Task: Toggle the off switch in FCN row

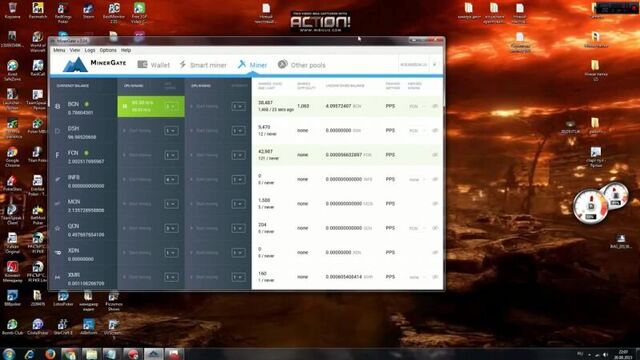Action: coord(435,155)
